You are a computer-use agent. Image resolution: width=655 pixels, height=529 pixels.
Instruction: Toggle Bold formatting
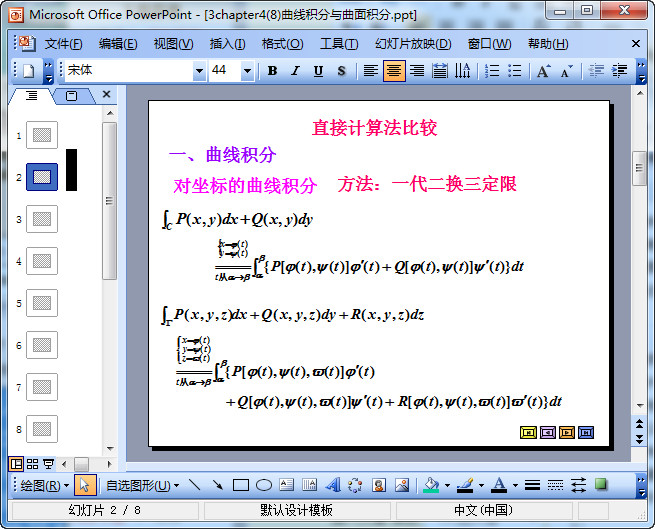pos(272,71)
